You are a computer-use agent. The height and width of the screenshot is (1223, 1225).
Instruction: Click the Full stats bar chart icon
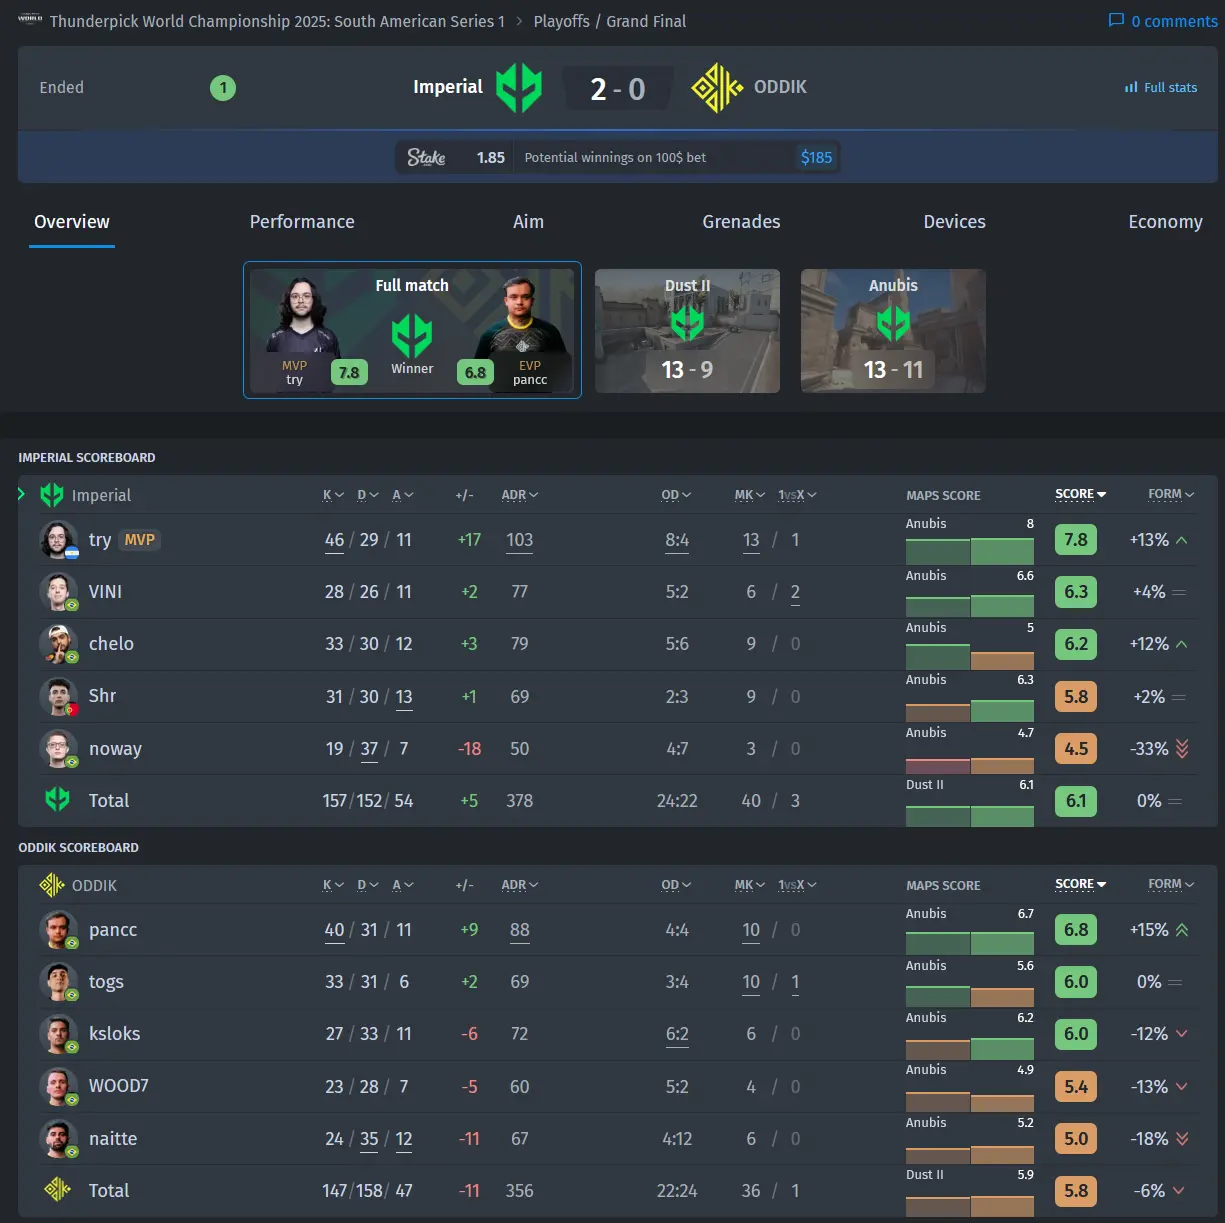click(1131, 88)
